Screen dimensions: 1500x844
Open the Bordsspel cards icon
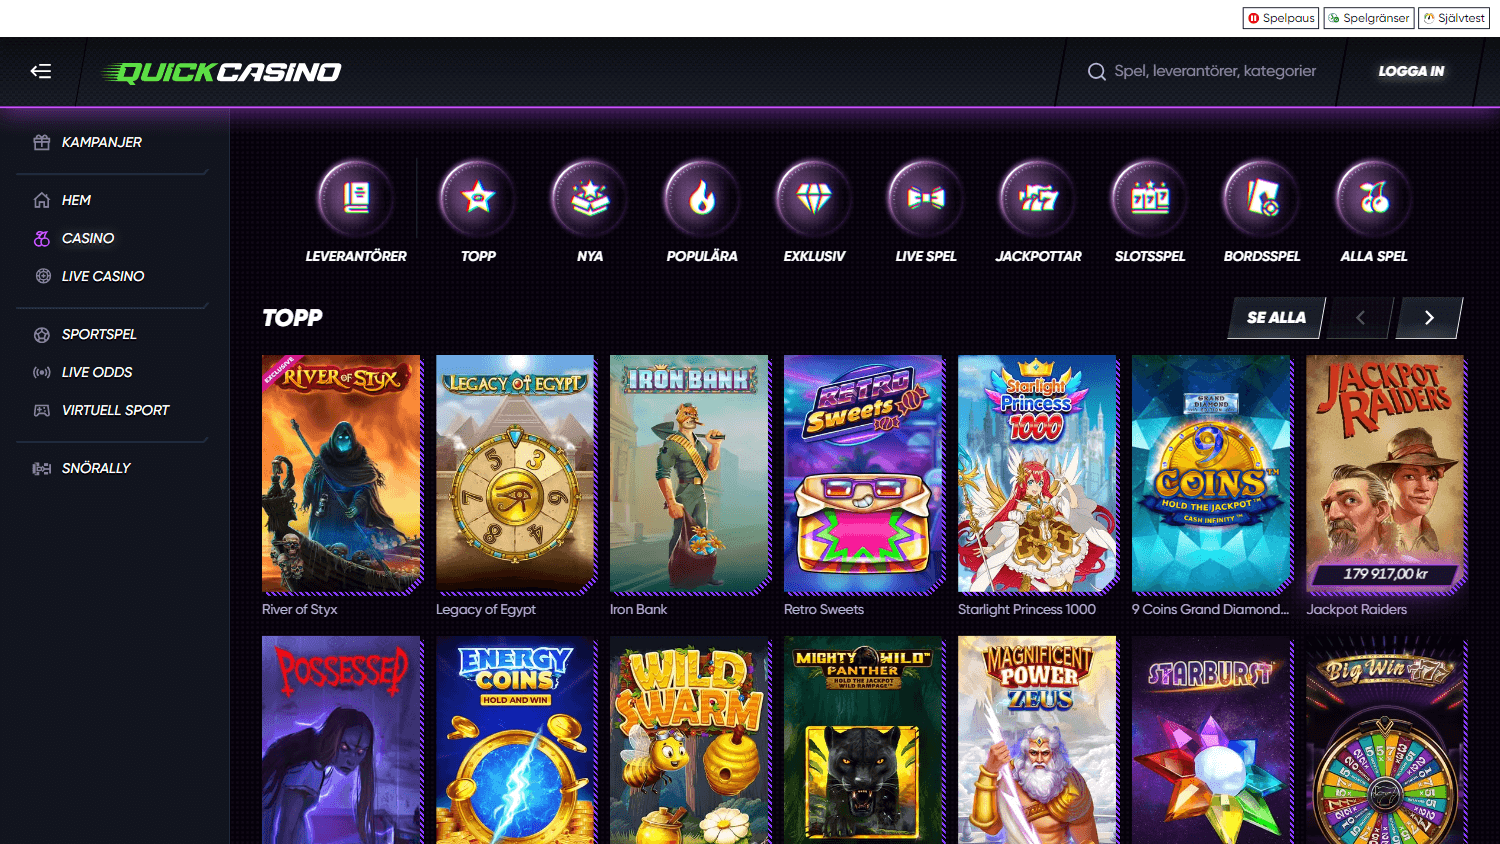click(1262, 198)
